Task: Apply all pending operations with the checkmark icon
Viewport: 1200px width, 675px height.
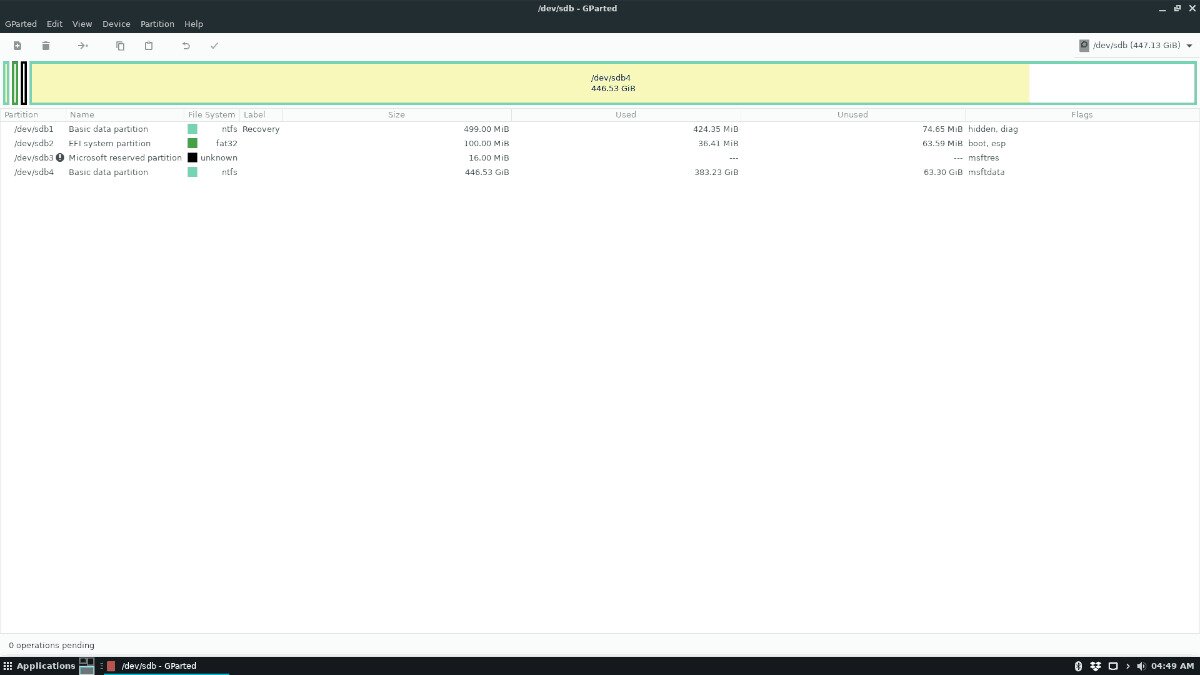Action: coord(214,45)
